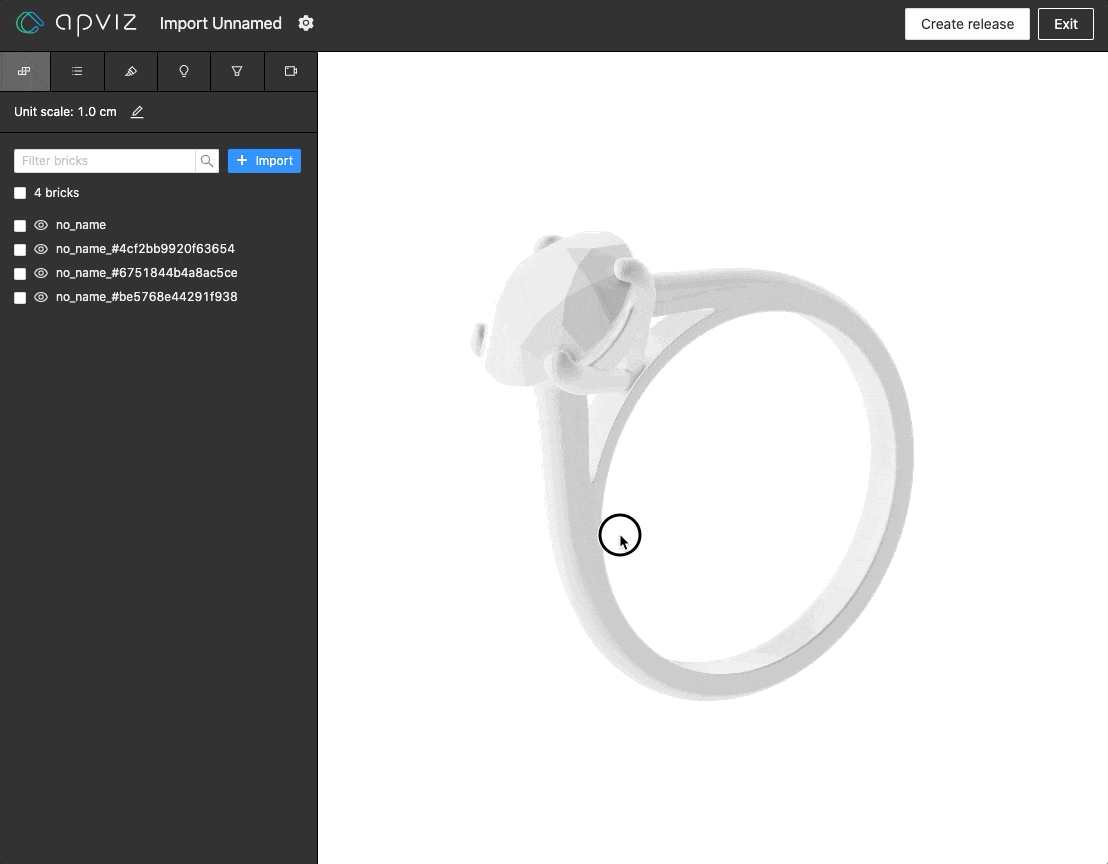Hide brick no_name_#be5768e44291f938 via eye

41,297
